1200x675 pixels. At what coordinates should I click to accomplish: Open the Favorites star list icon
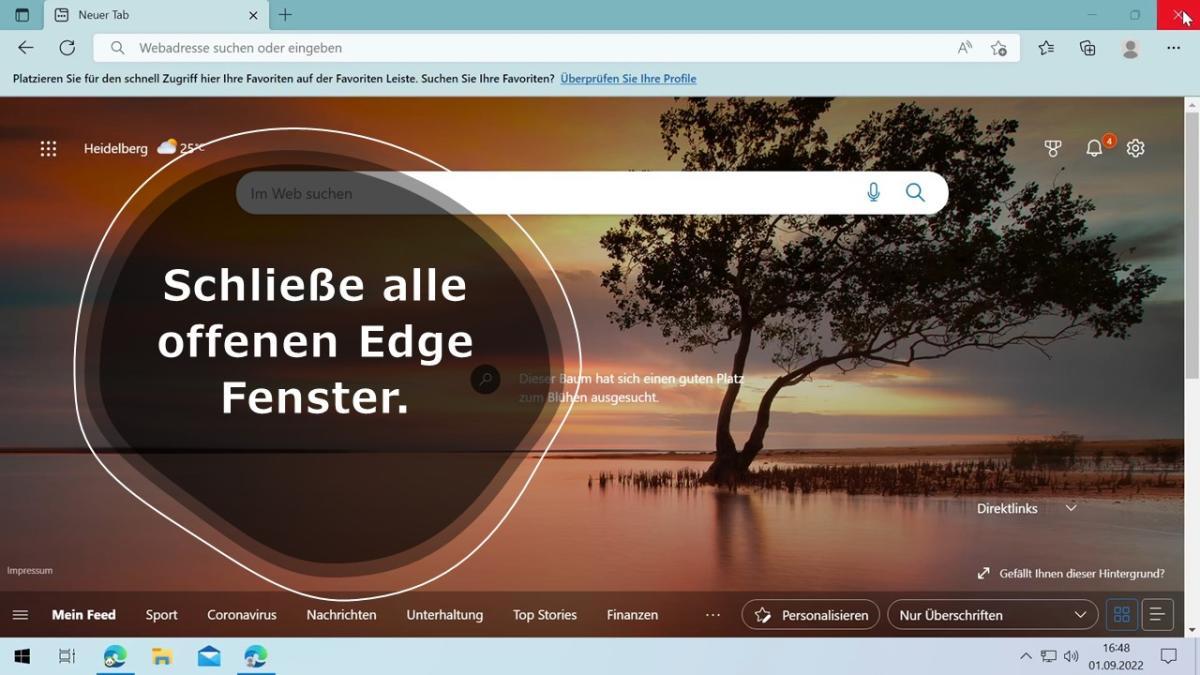coord(1046,48)
